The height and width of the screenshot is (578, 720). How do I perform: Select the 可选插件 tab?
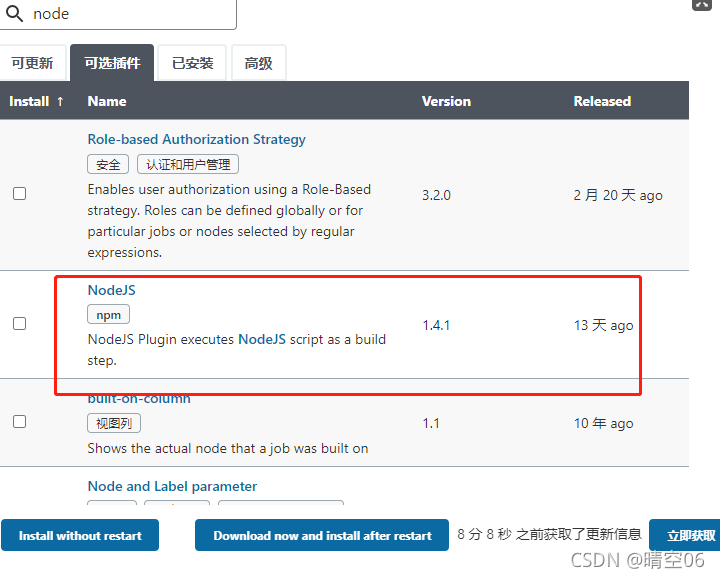[x=112, y=63]
